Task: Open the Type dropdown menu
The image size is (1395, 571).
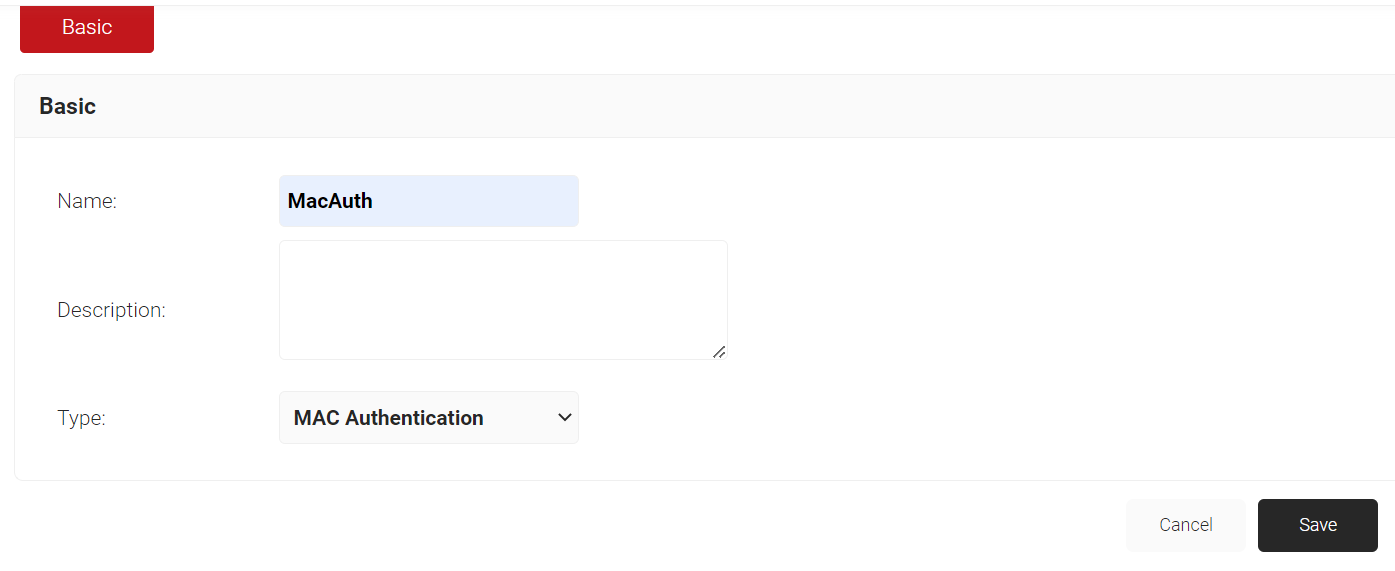Action: coord(429,418)
